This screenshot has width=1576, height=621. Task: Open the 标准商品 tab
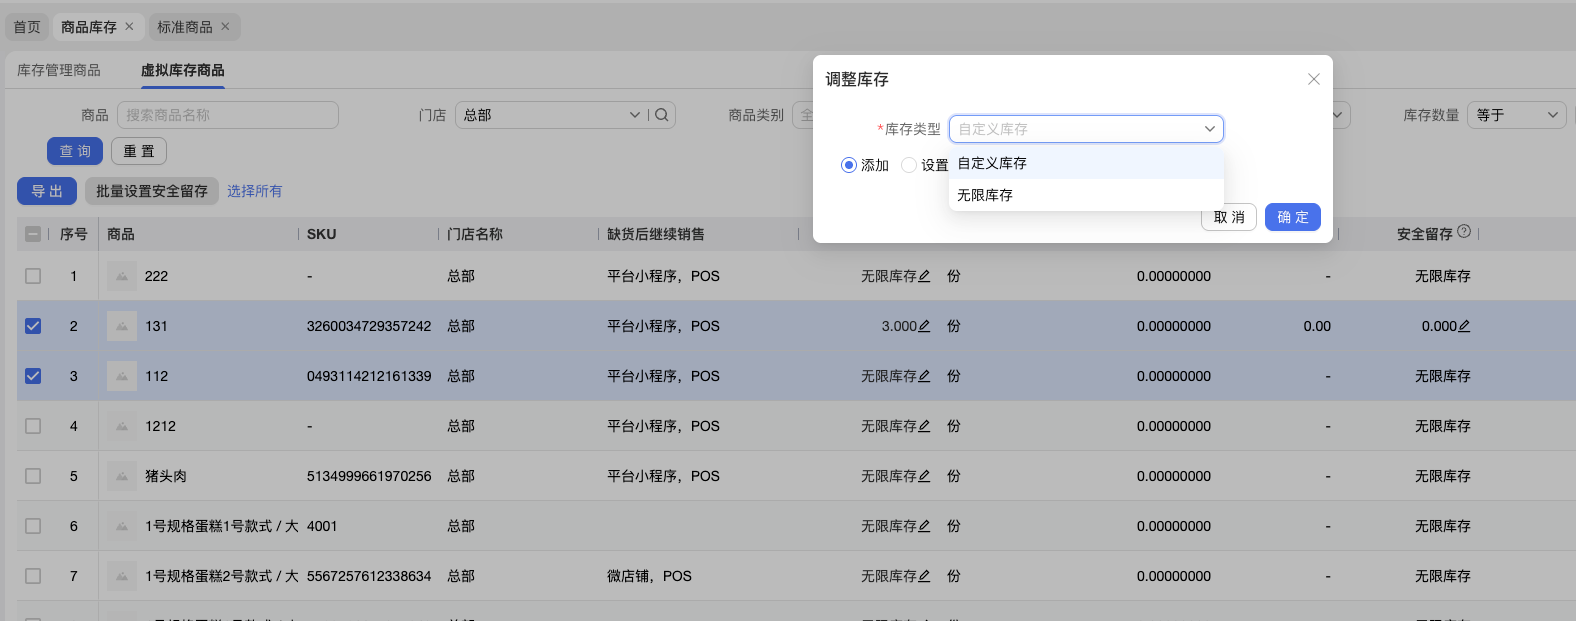[x=184, y=27]
